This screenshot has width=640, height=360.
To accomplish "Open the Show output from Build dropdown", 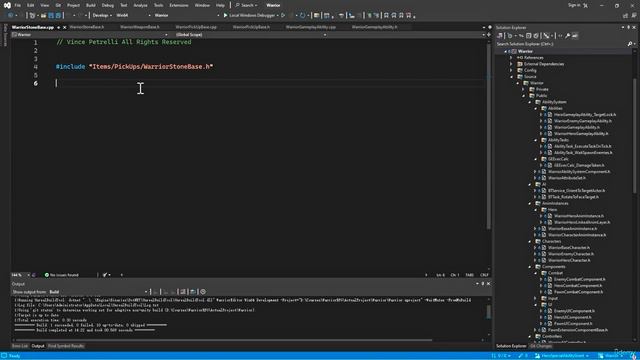I will pyautogui.click(x=98, y=292).
